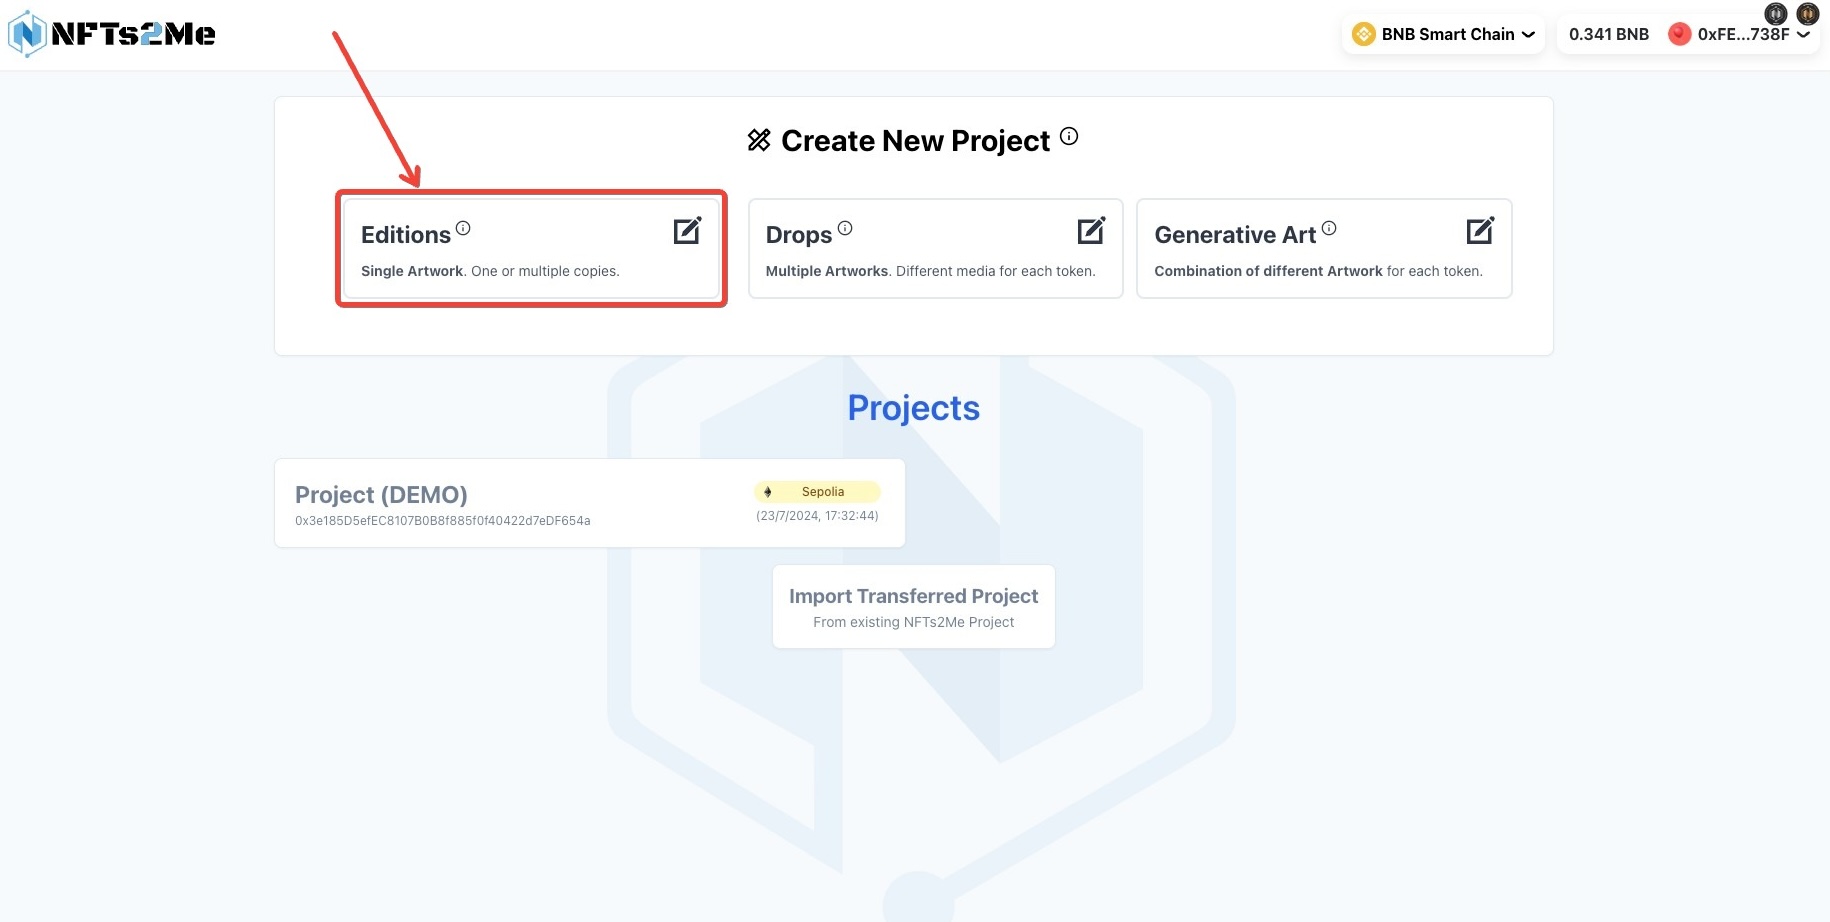This screenshot has height=922, width=1830.
Task: Click the Sepolia network badge
Action: coord(817,492)
